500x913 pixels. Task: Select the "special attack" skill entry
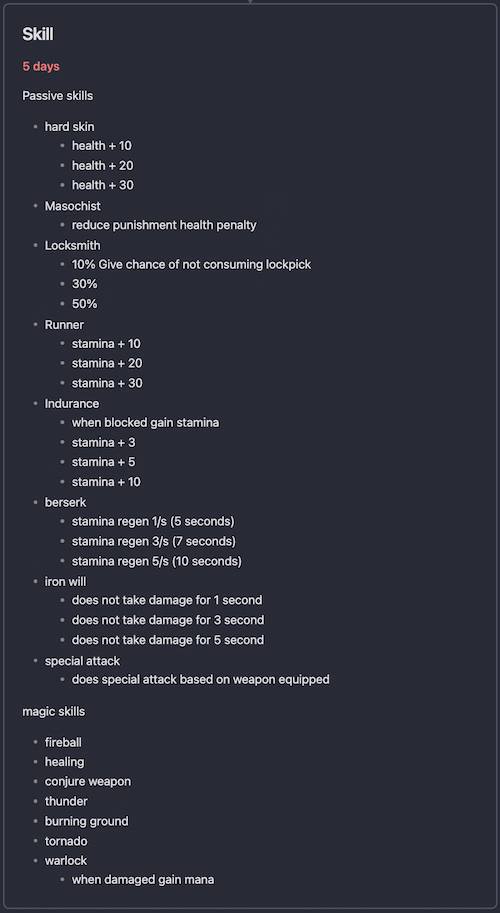[83, 661]
